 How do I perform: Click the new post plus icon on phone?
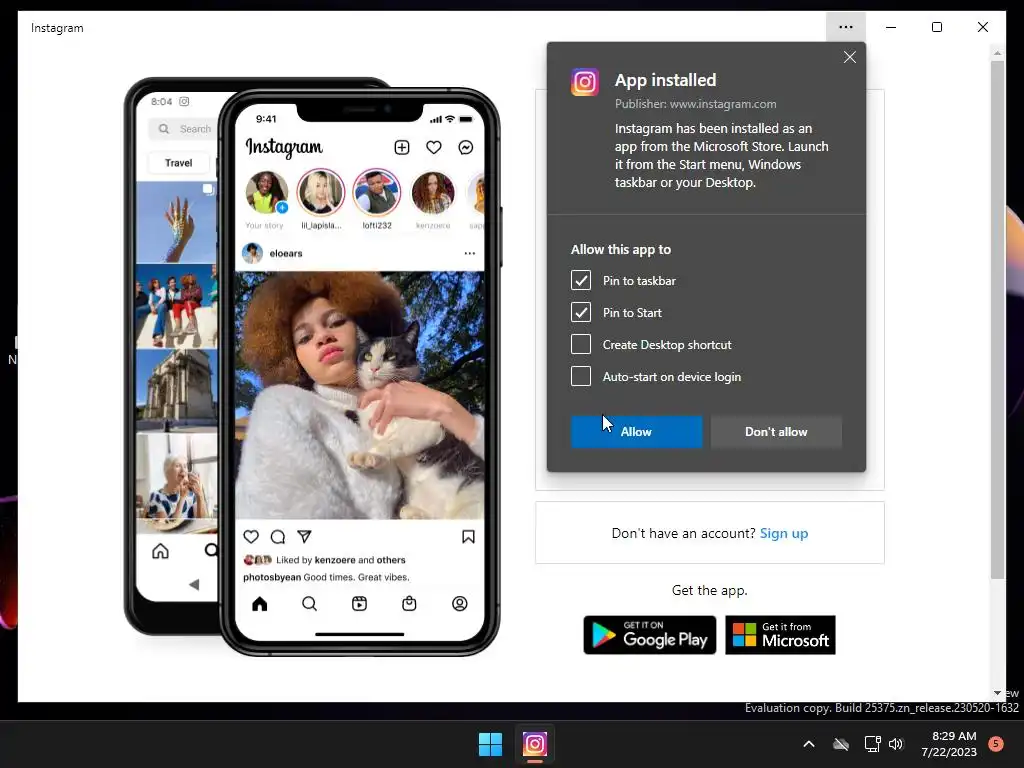(402, 148)
